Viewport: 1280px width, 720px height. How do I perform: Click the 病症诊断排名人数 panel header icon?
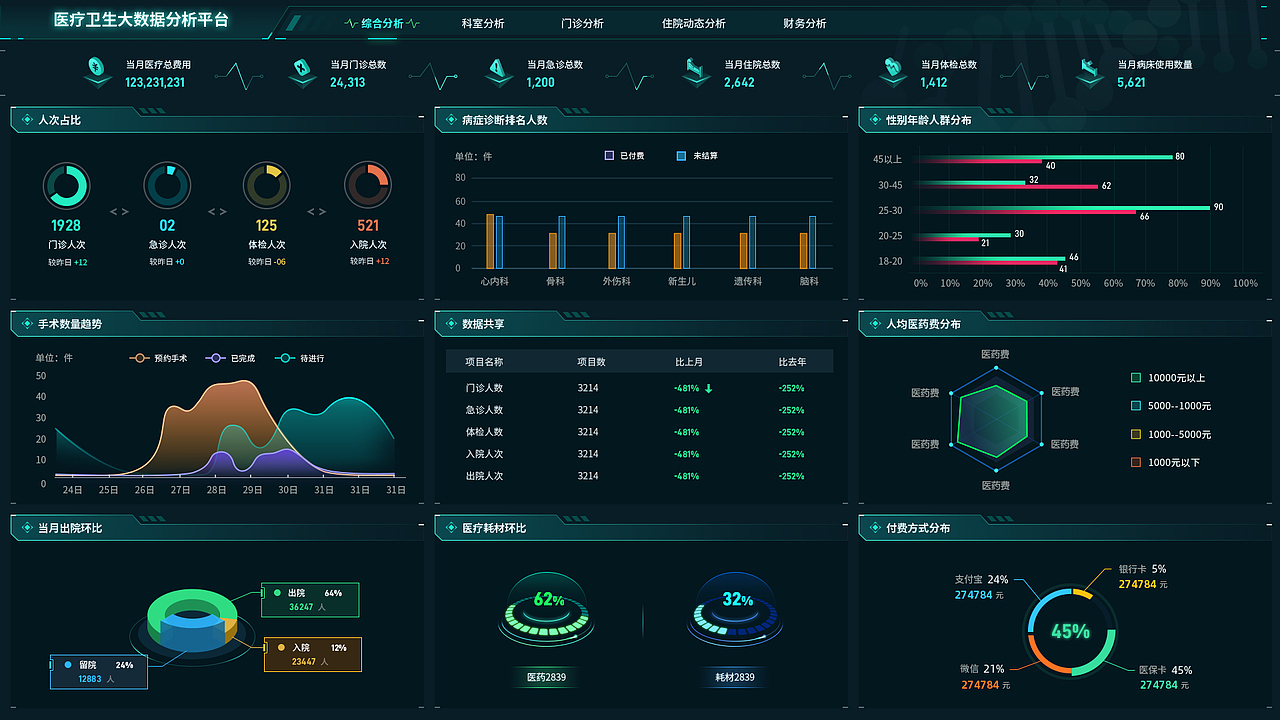[x=450, y=120]
